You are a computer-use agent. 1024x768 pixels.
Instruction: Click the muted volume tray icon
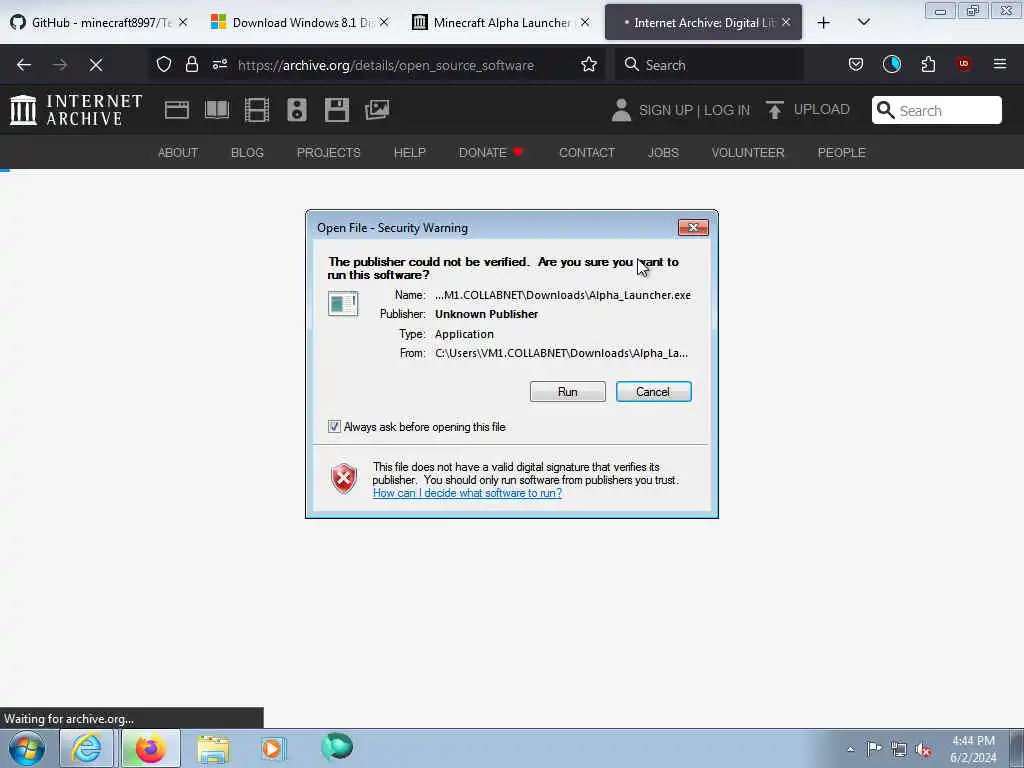pos(923,749)
